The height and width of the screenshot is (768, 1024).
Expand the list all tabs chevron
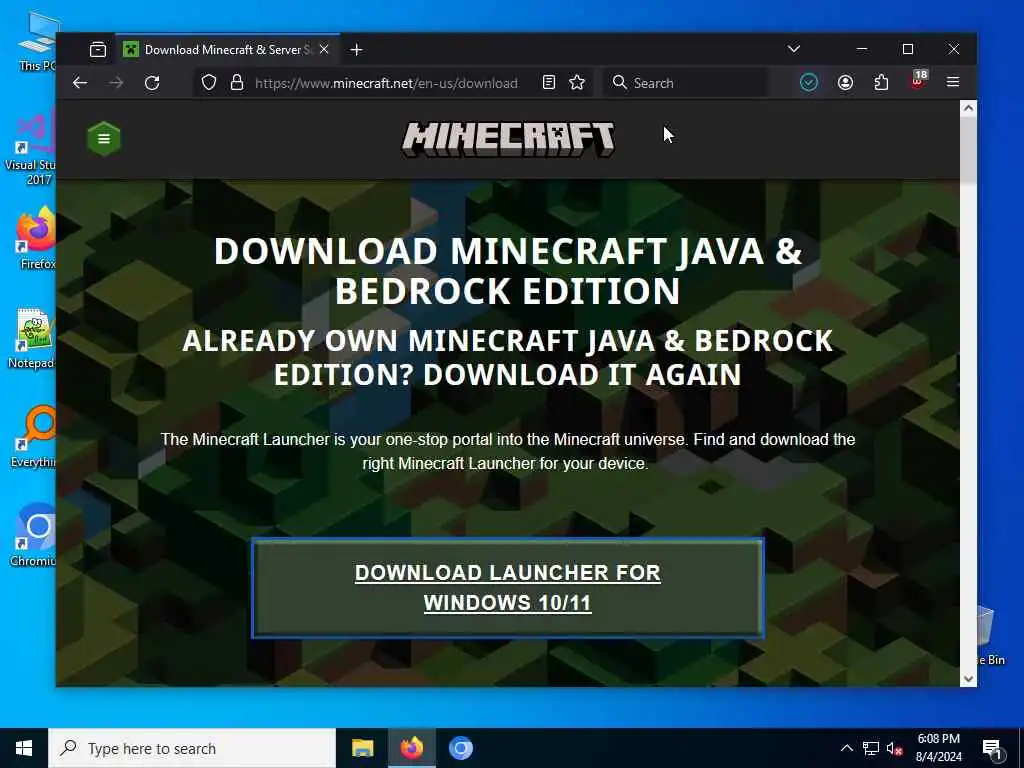click(794, 49)
